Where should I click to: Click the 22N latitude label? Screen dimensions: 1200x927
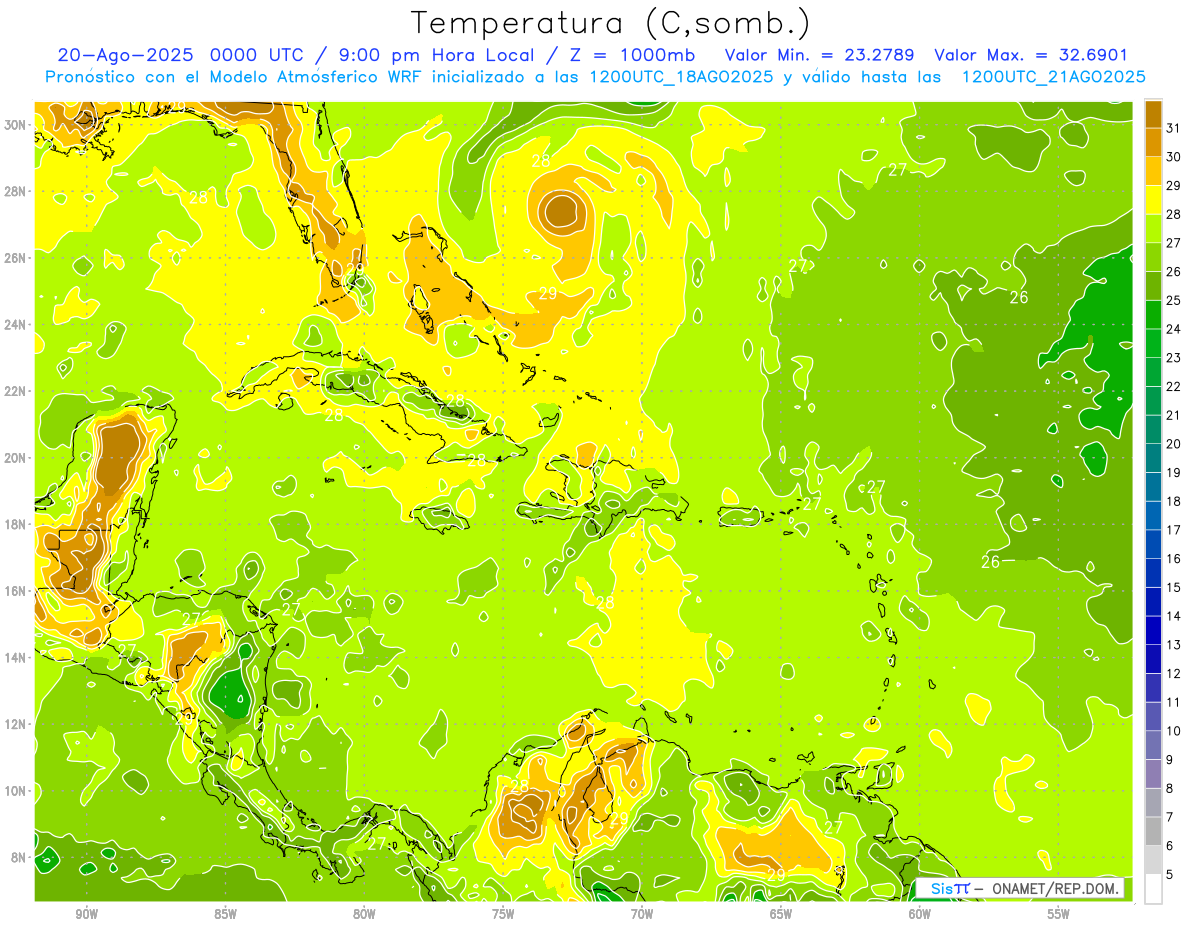[x=16, y=391]
